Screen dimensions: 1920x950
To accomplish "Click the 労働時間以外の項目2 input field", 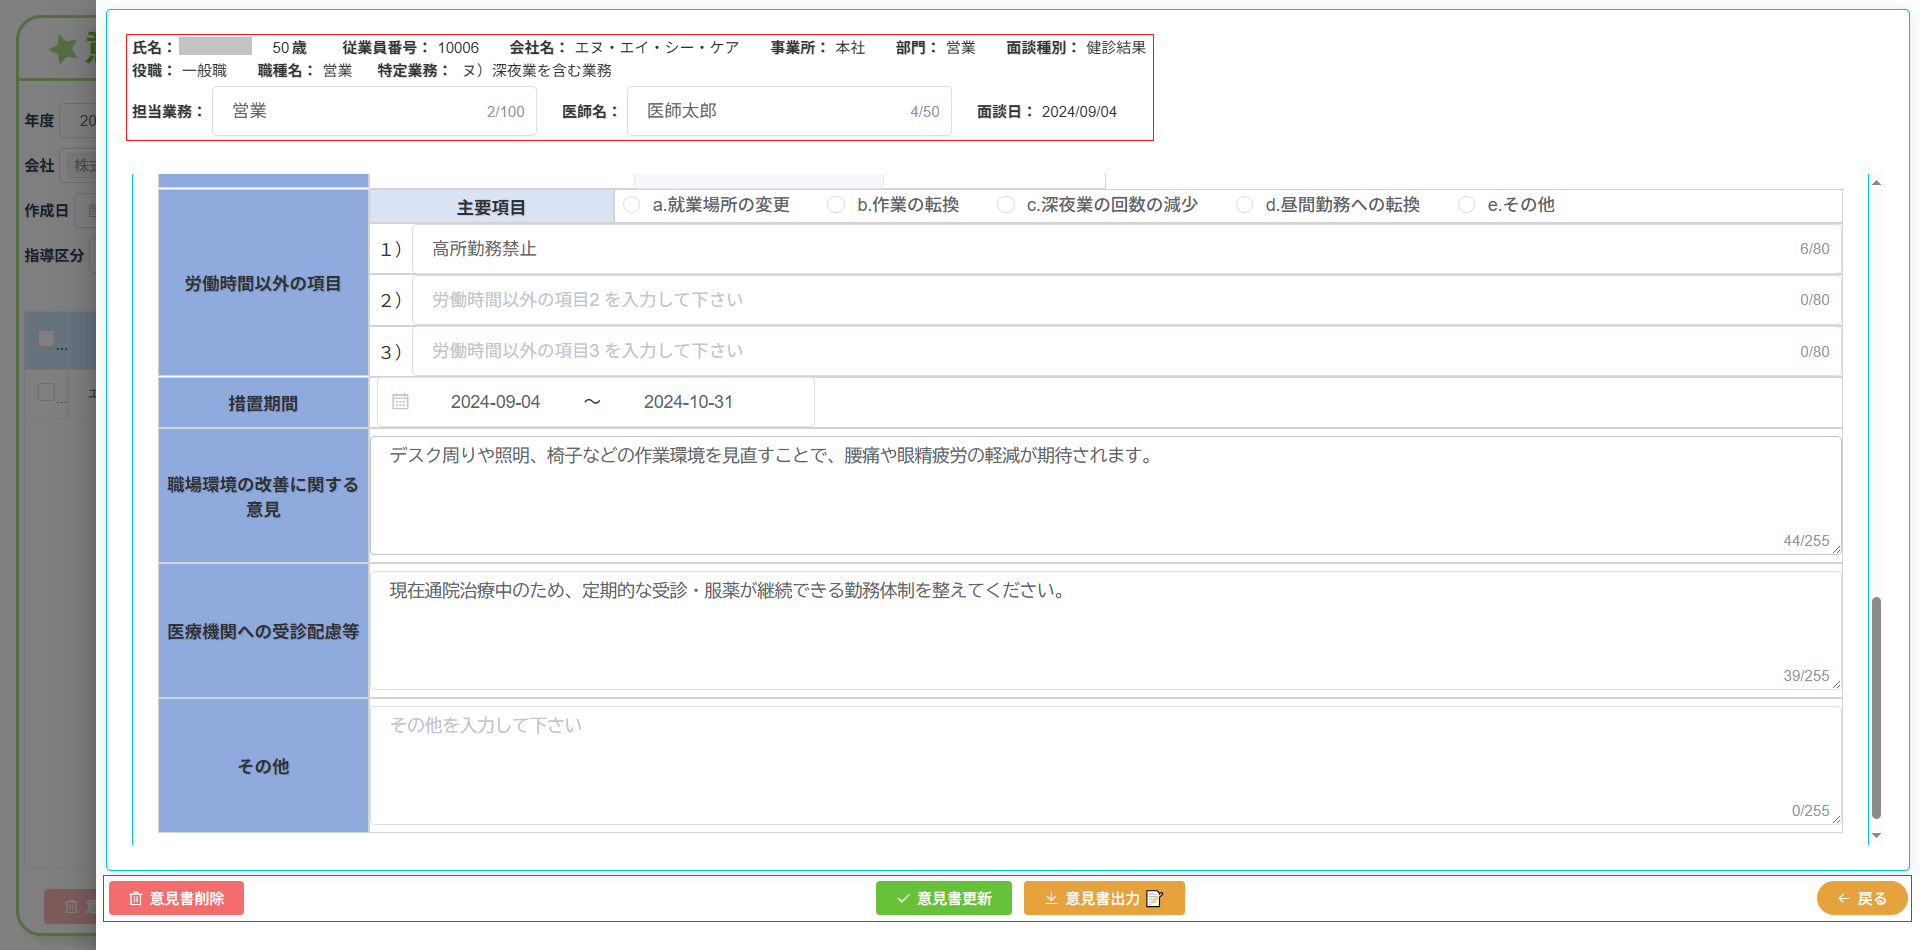I will coord(1100,300).
